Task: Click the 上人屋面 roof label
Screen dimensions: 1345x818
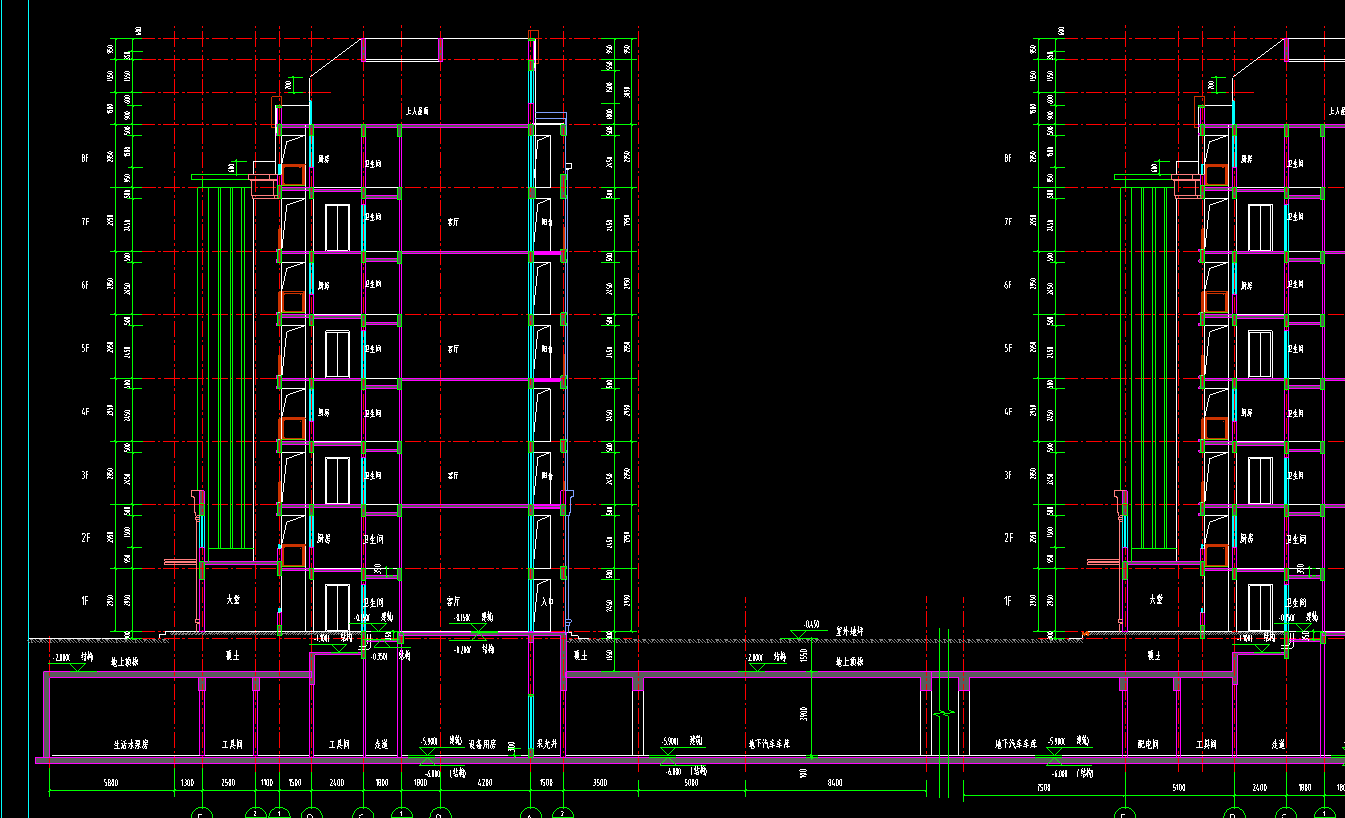Action: [x=417, y=112]
